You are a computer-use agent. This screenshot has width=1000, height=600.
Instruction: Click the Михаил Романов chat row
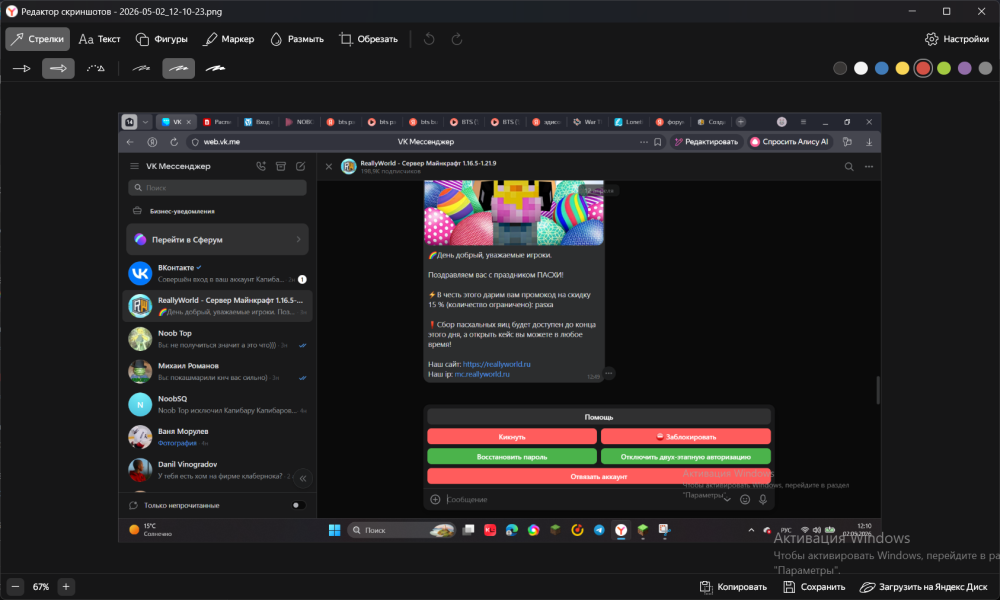217,371
